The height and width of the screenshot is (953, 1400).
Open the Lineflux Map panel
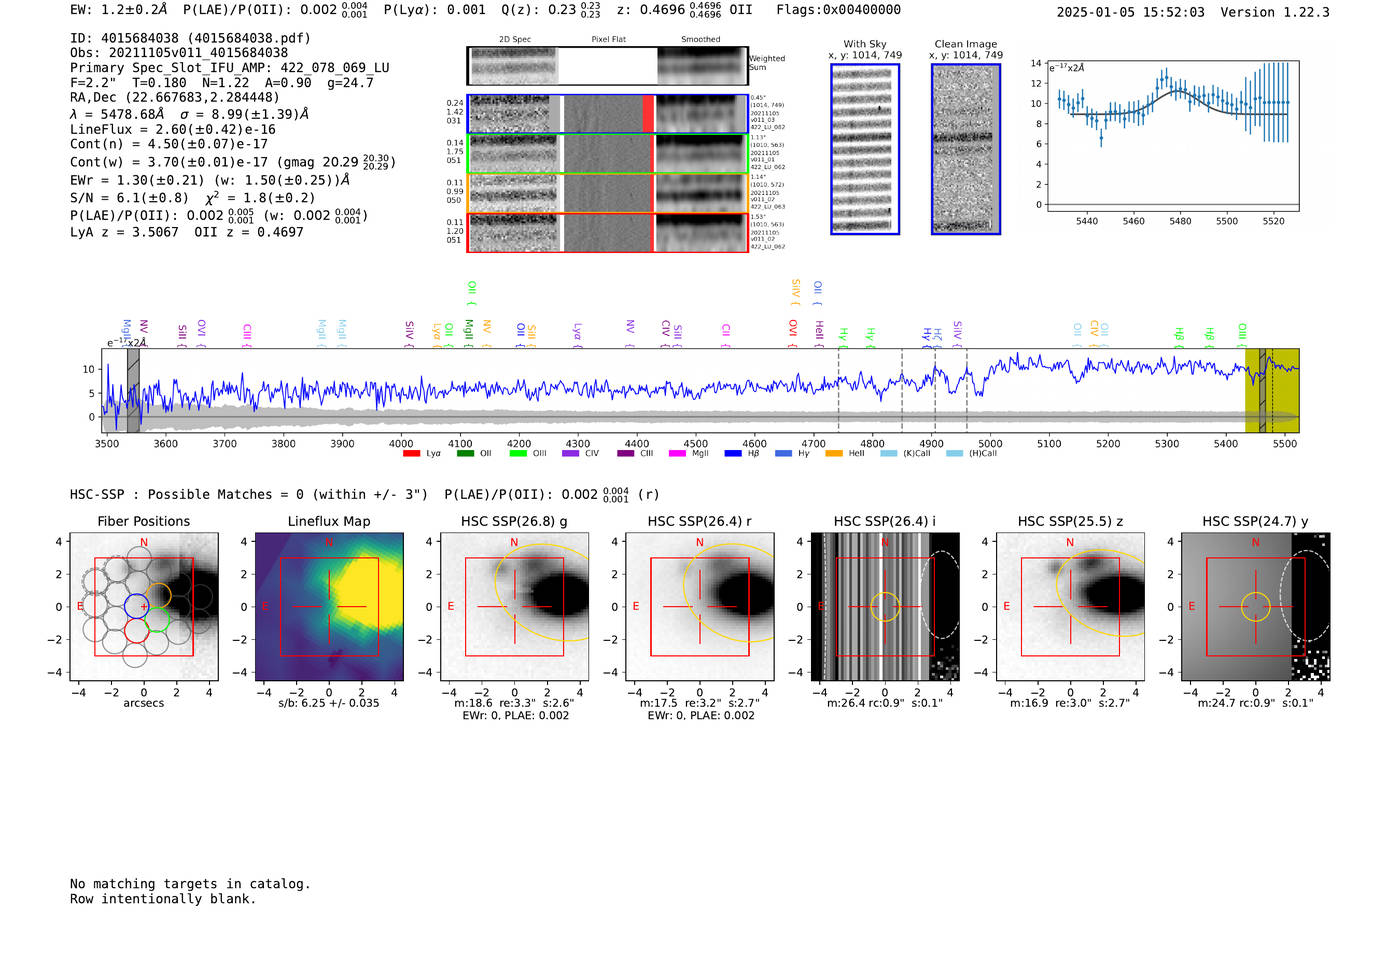tap(329, 606)
